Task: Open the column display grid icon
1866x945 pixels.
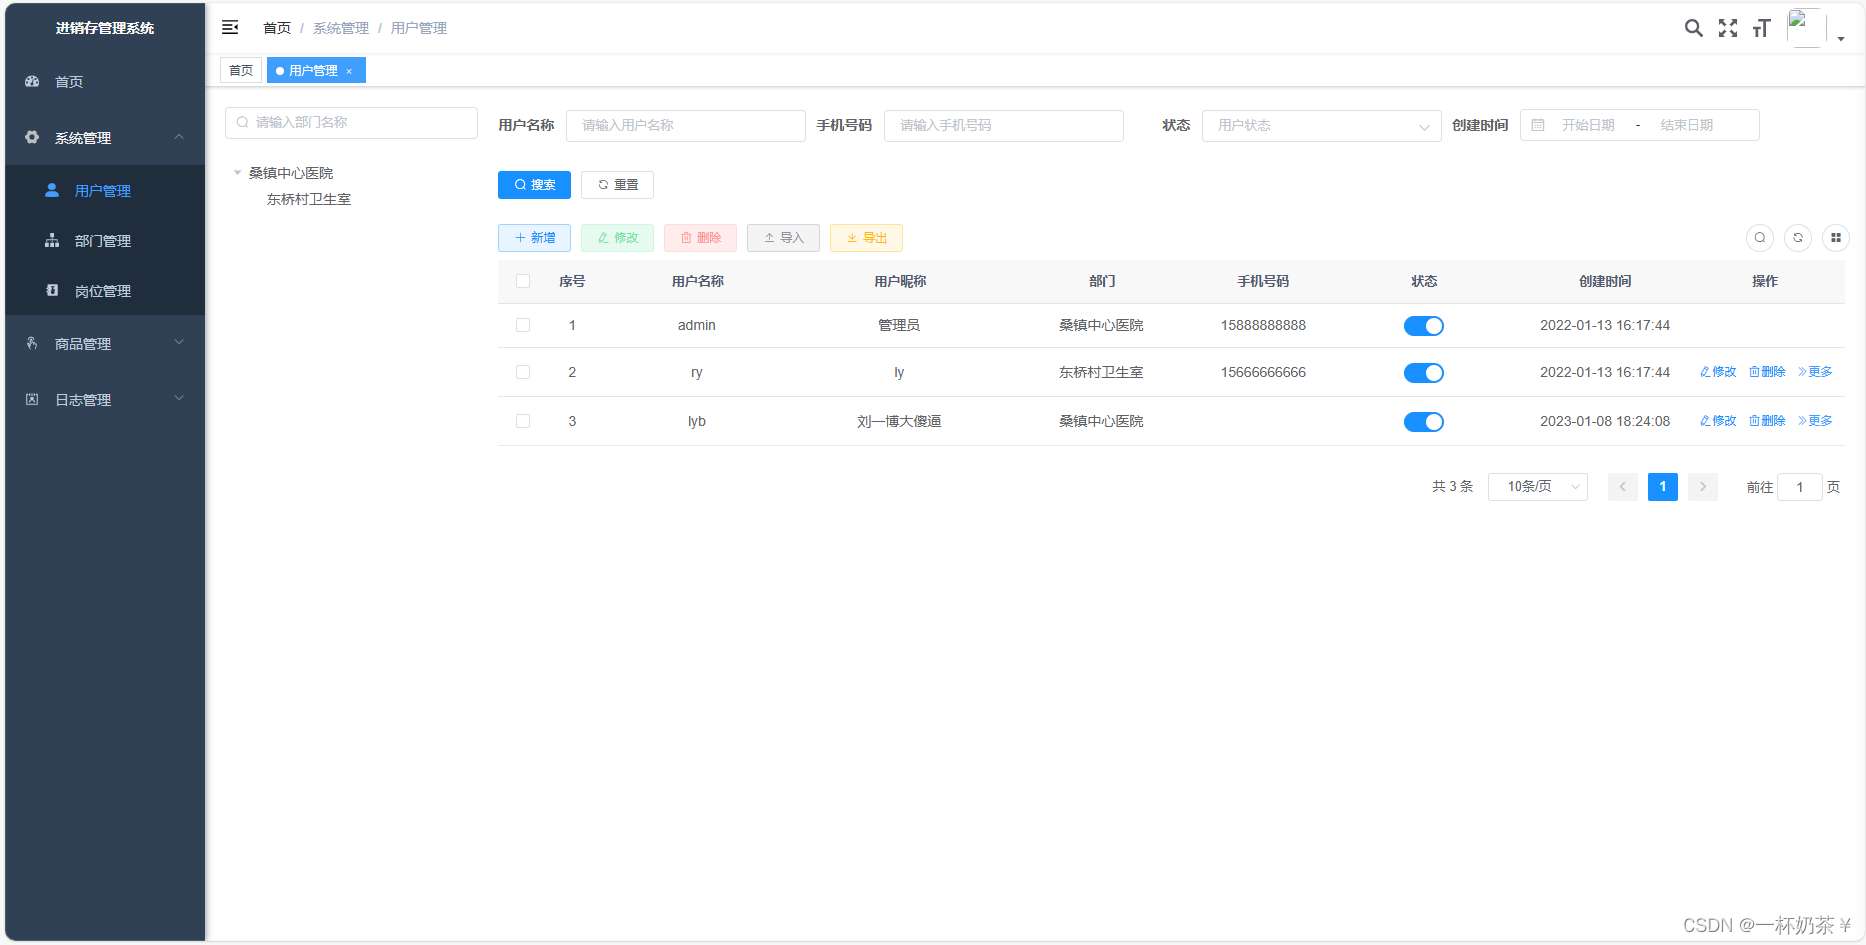Action: tap(1836, 238)
